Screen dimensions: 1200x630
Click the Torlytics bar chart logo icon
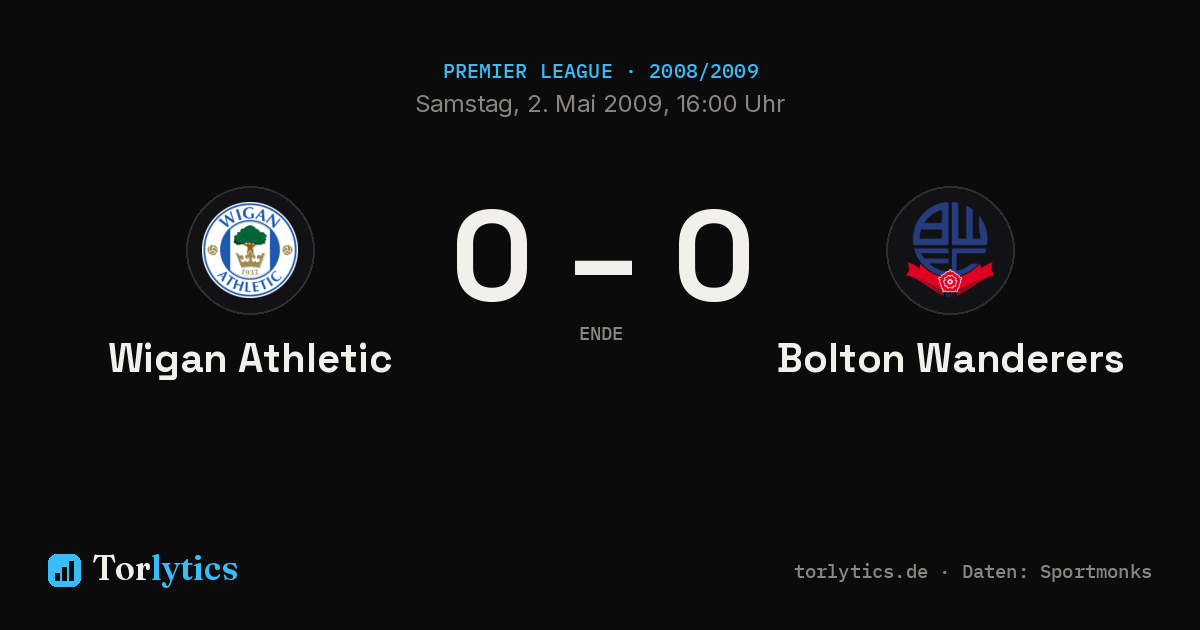(x=64, y=570)
